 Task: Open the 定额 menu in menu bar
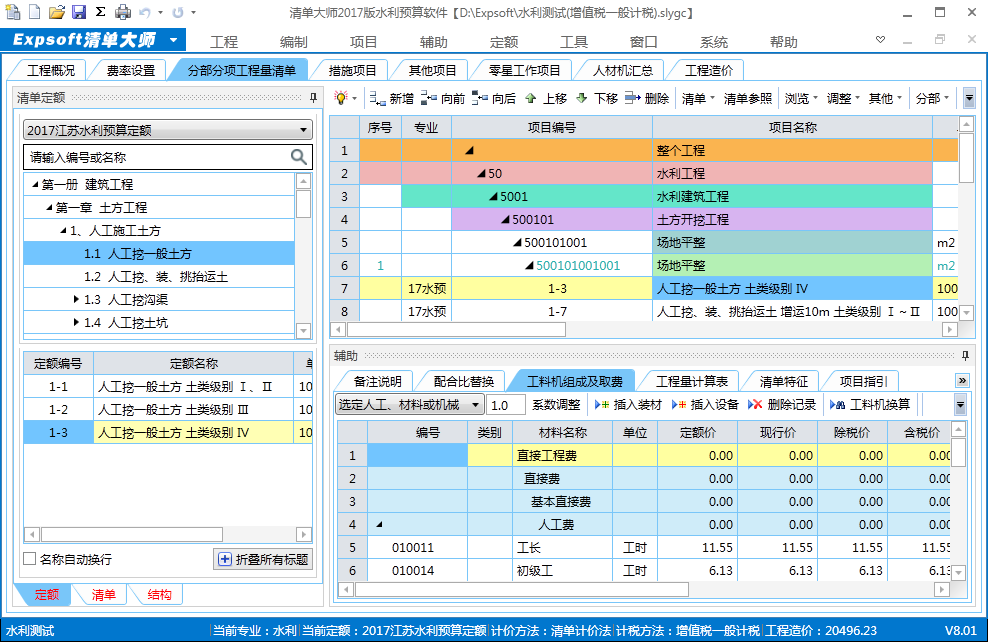[x=504, y=42]
